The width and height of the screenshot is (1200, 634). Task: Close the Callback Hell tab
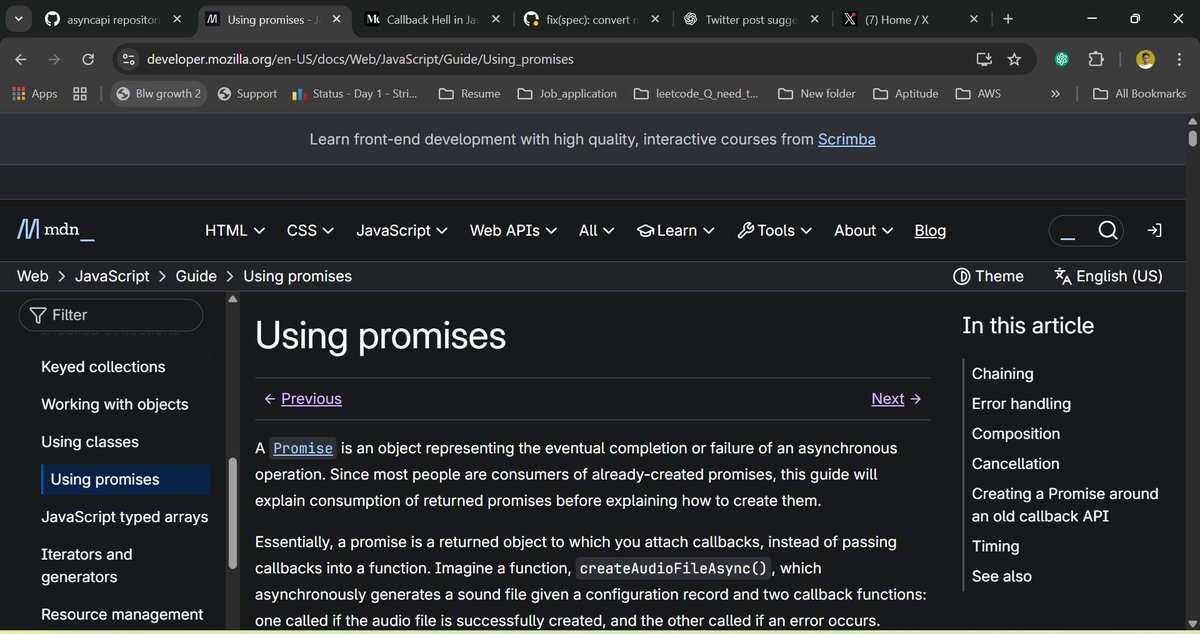497,19
